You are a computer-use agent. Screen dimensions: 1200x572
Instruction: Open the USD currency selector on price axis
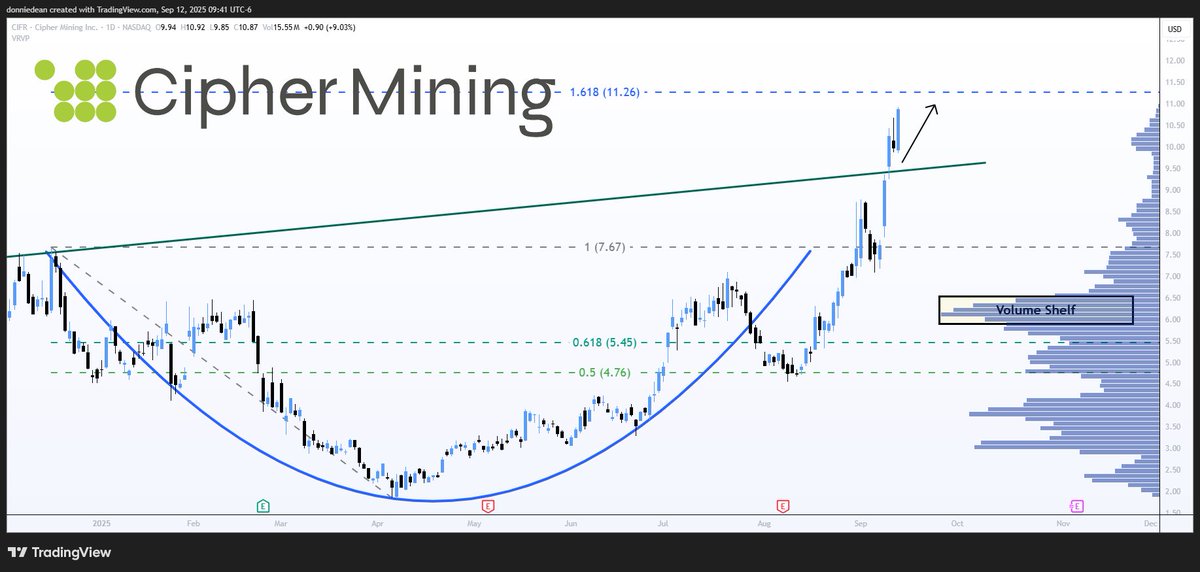pyautogui.click(x=1175, y=30)
